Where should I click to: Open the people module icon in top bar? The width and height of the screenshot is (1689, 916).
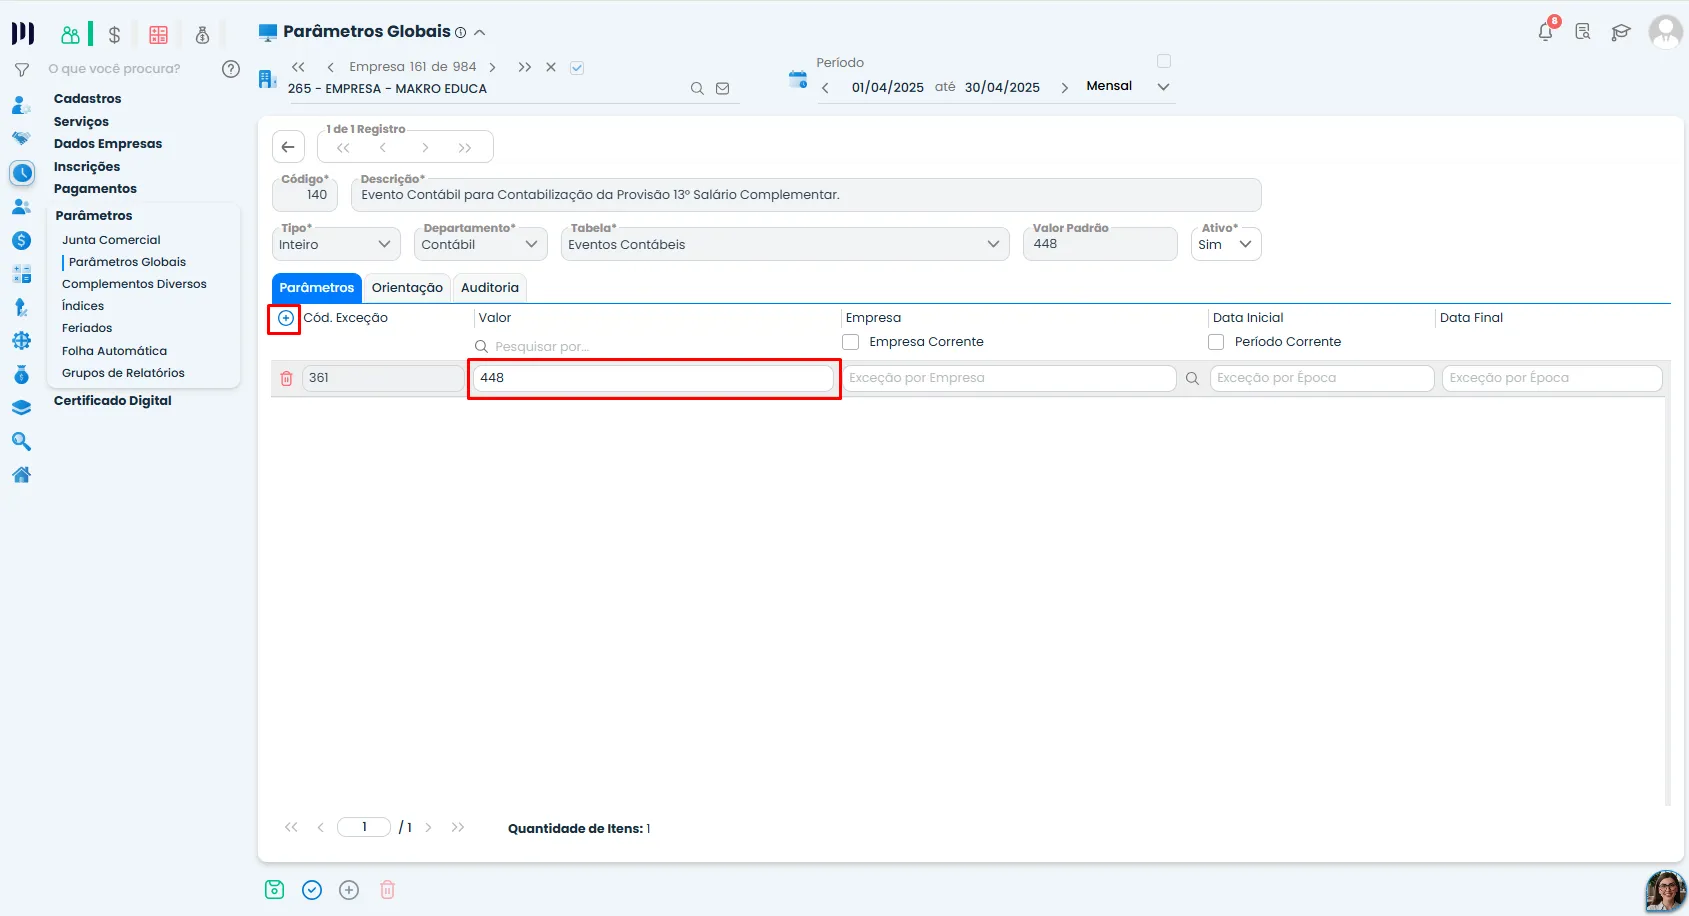pos(70,35)
